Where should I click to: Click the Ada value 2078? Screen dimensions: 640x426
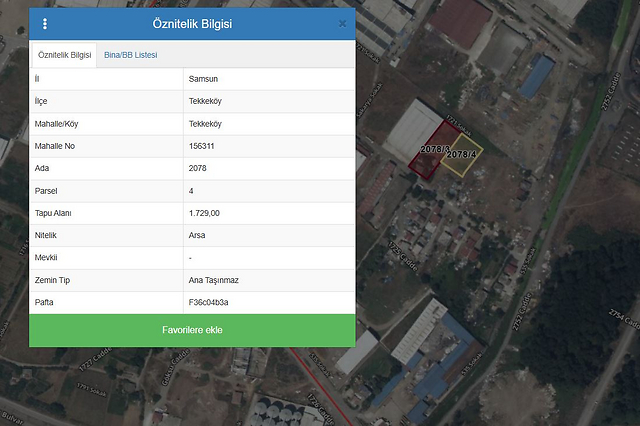[198, 168]
